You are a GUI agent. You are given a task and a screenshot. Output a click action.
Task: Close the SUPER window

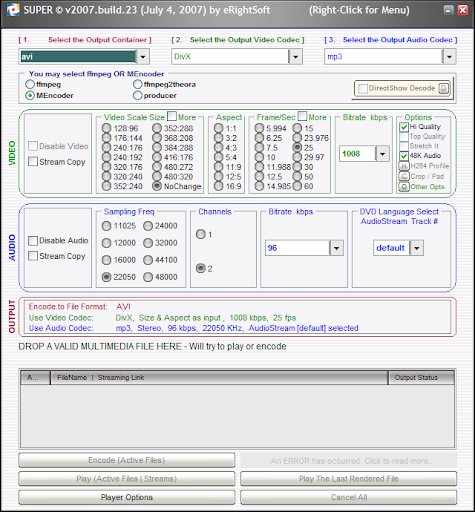pos(463,10)
